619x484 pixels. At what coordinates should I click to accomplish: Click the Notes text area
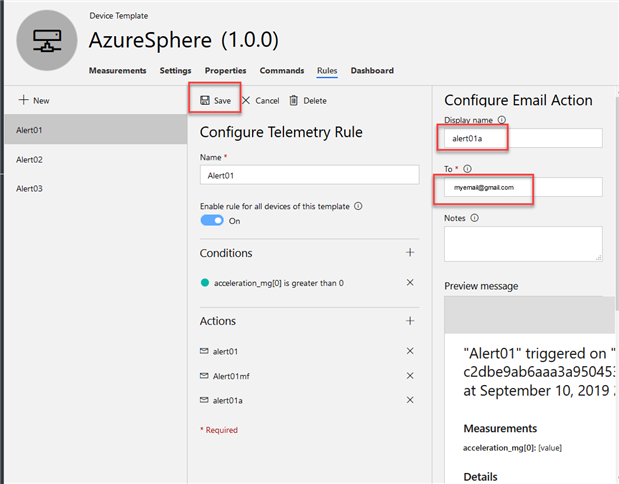click(x=523, y=244)
